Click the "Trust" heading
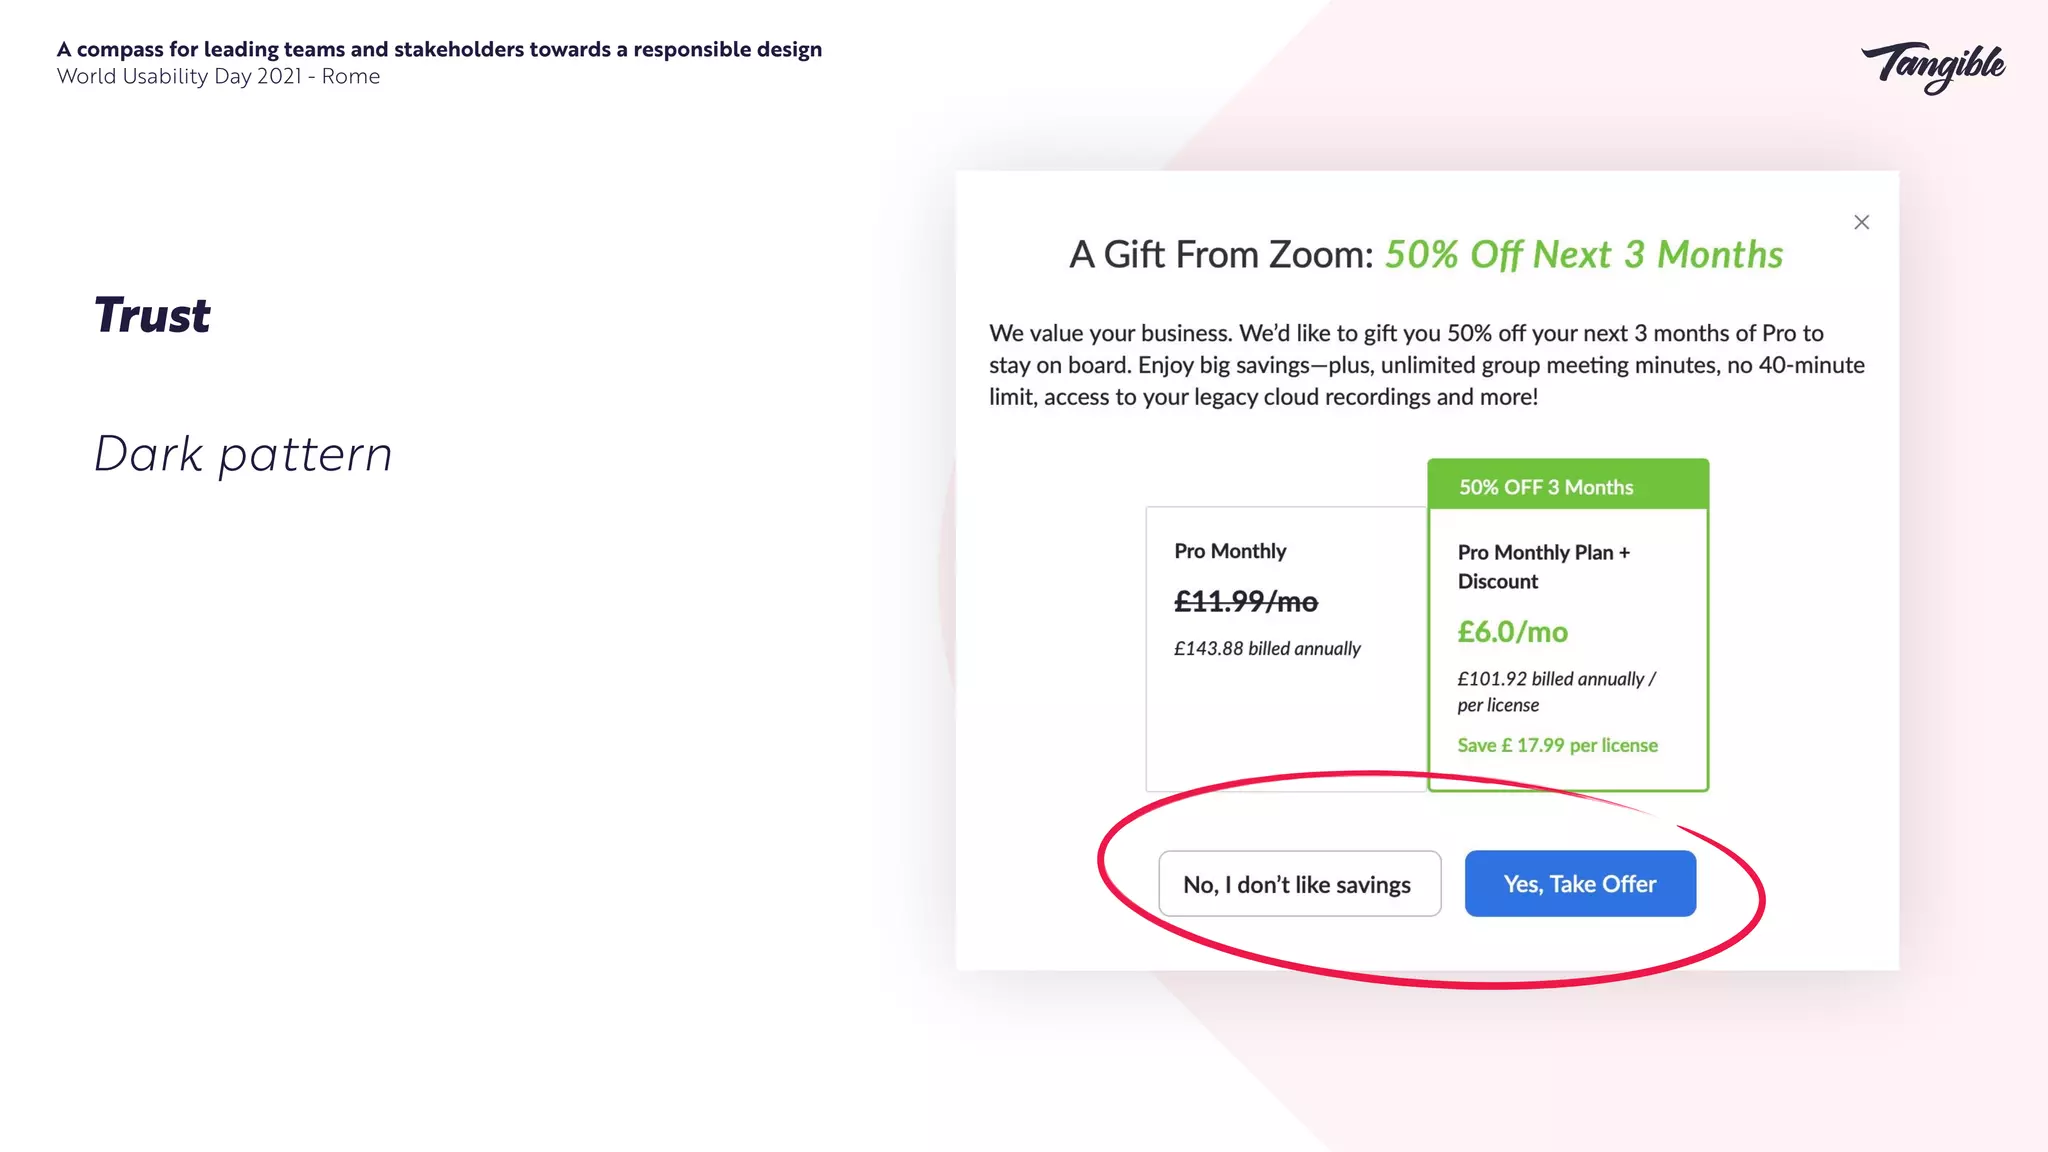2048x1152 pixels. coord(152,315)
